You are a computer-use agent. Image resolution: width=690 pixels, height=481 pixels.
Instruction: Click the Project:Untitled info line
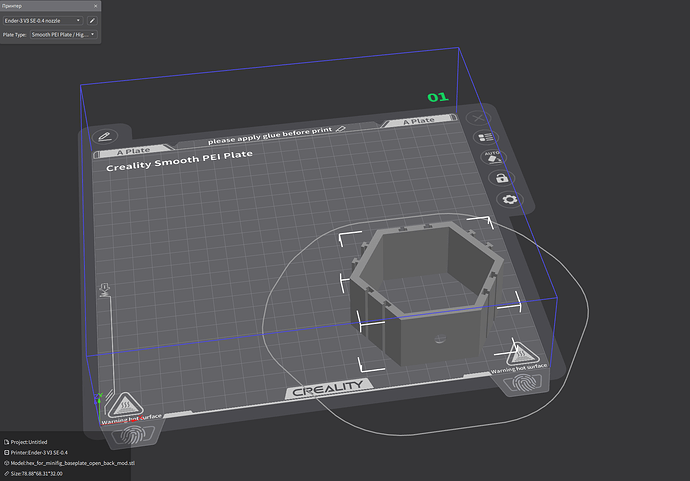pos(26,442)
